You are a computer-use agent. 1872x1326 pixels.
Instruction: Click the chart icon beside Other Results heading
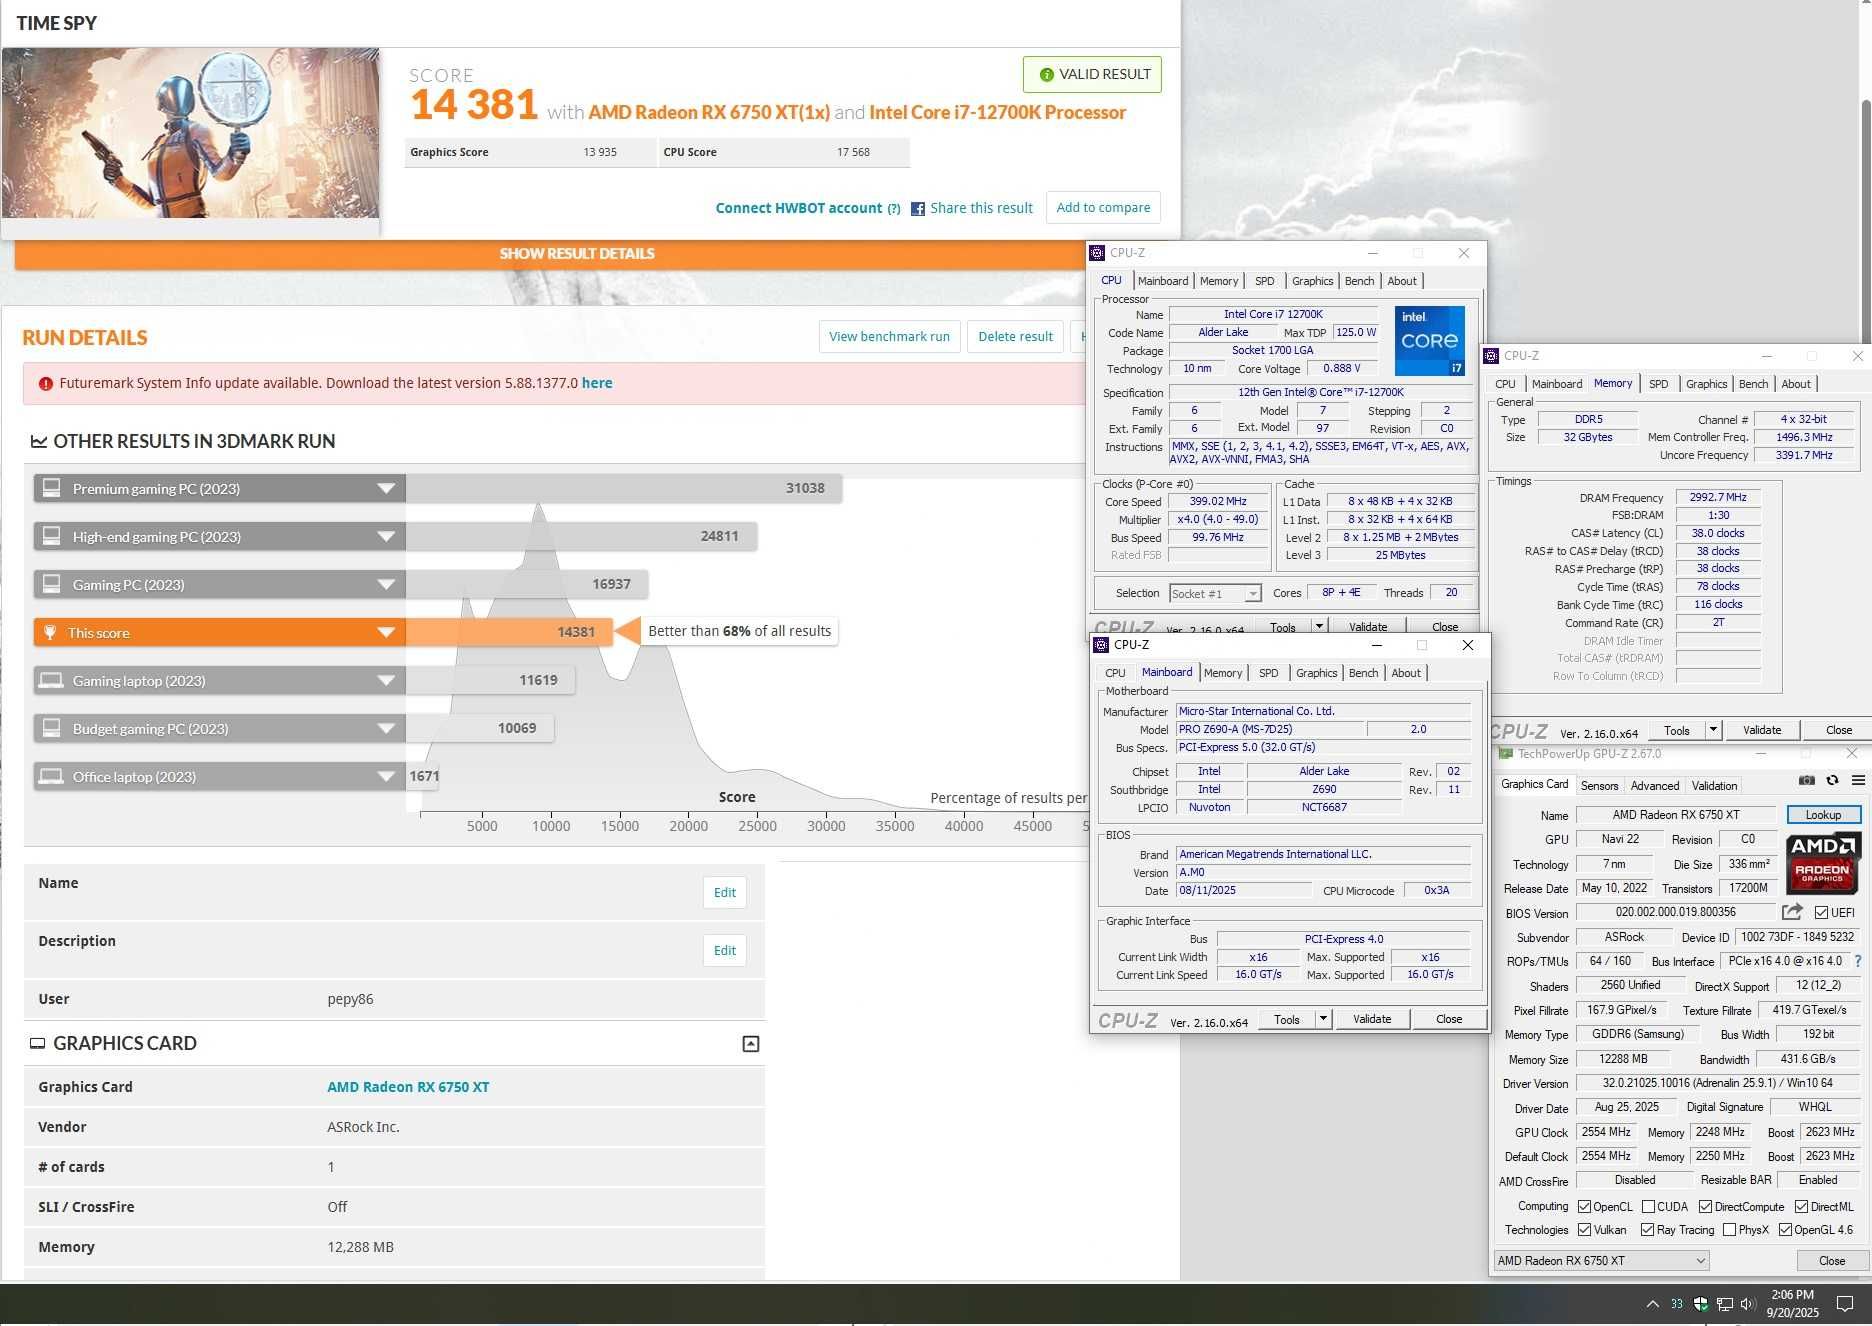coord(38,441)
